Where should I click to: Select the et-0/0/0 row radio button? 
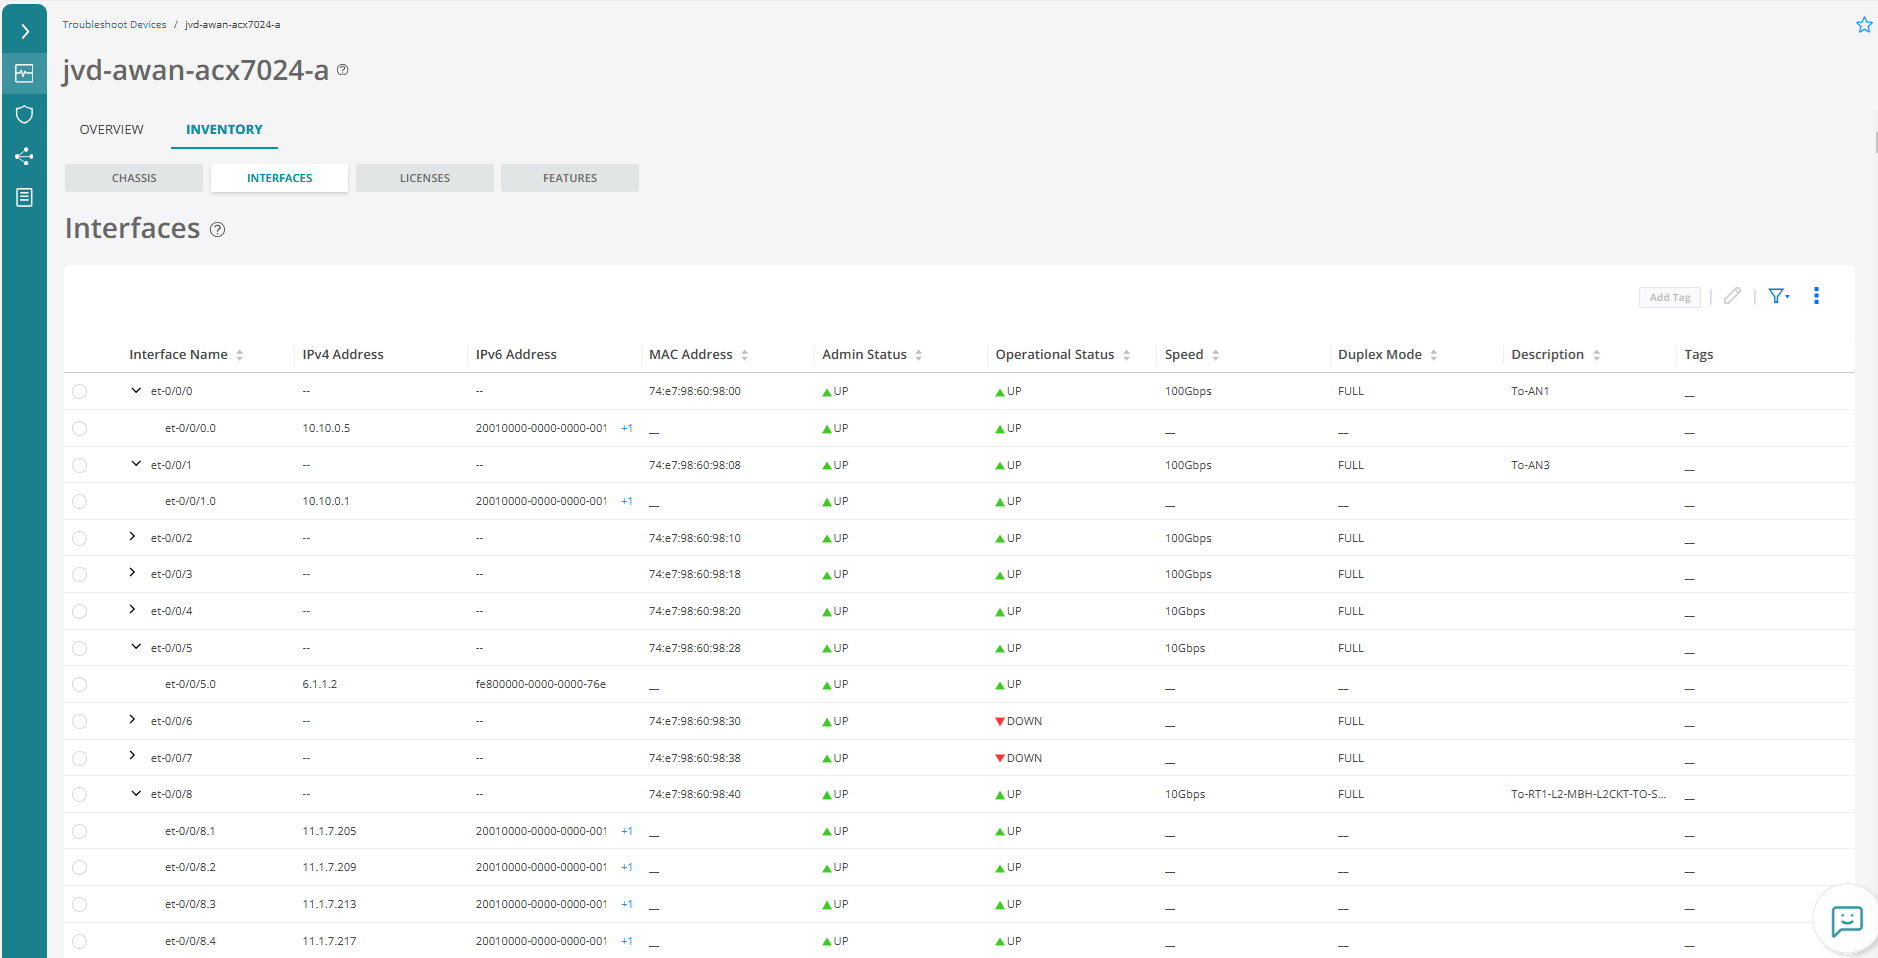80,392
